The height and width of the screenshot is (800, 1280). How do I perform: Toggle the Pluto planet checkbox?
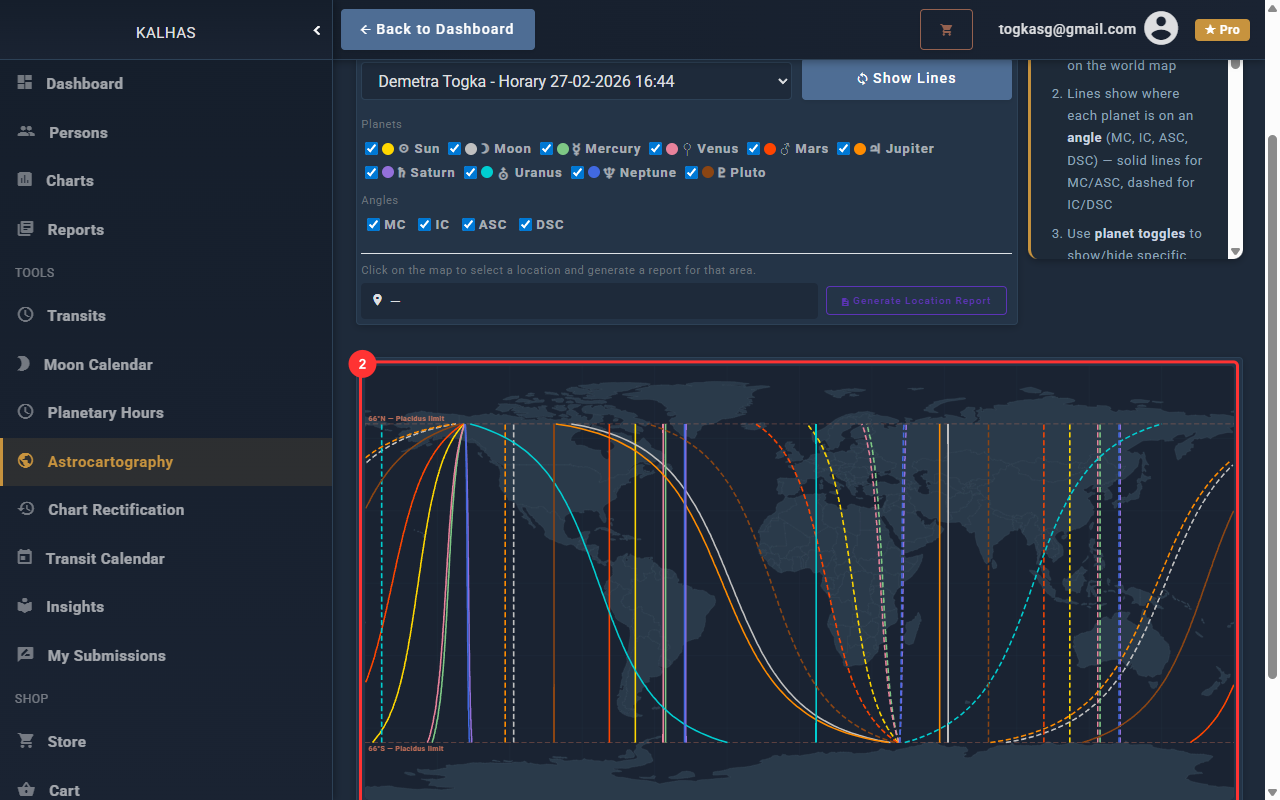tap(692, 173)
